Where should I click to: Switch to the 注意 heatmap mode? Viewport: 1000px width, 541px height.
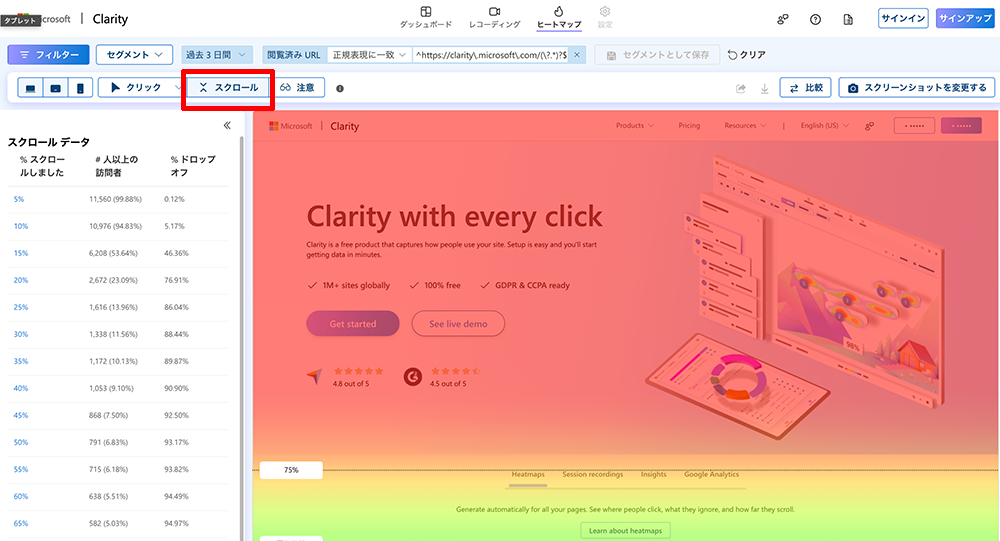(297, 88)
